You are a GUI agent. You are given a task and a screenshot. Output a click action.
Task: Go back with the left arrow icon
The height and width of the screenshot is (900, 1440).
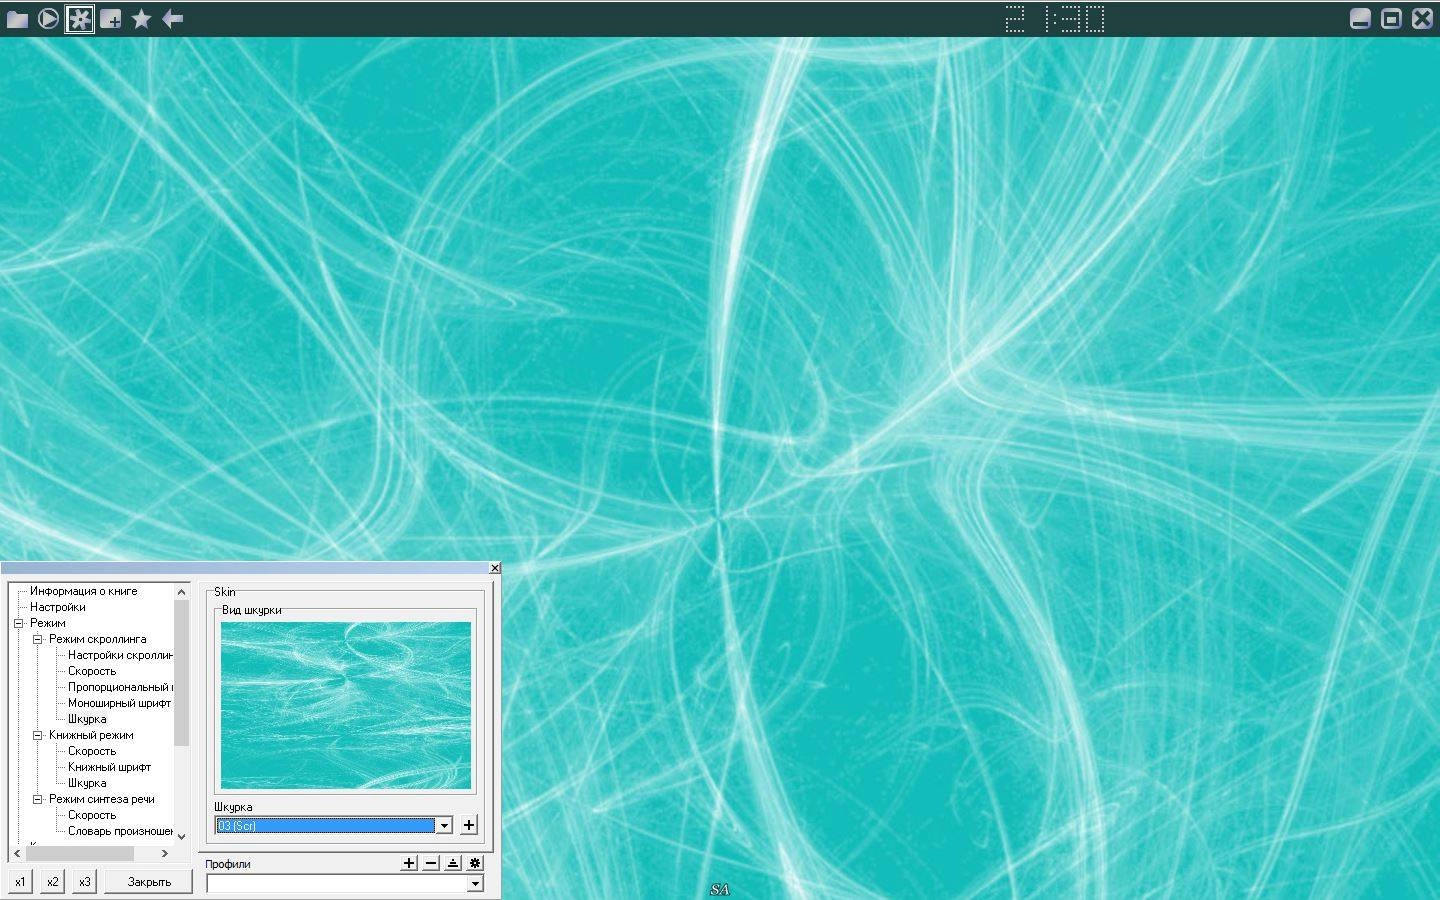coord(173,19)
